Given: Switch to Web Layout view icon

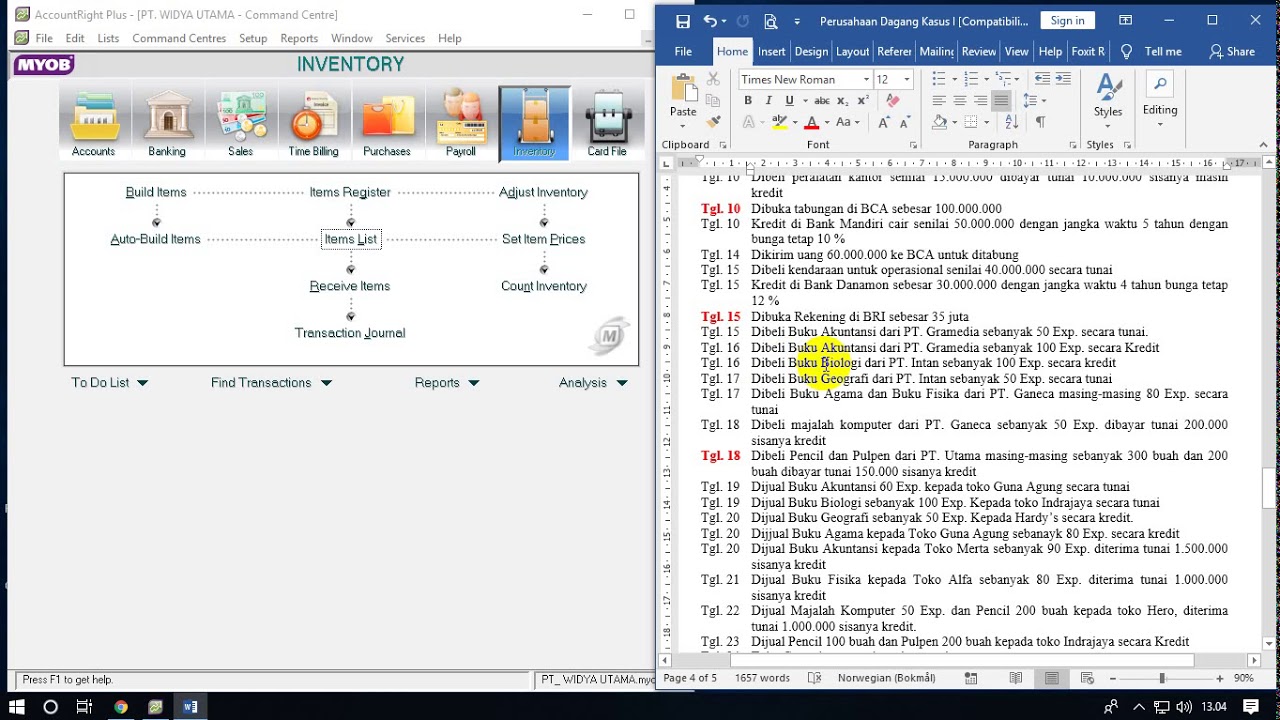Looking at the screenshot, I should point(1087,678).
